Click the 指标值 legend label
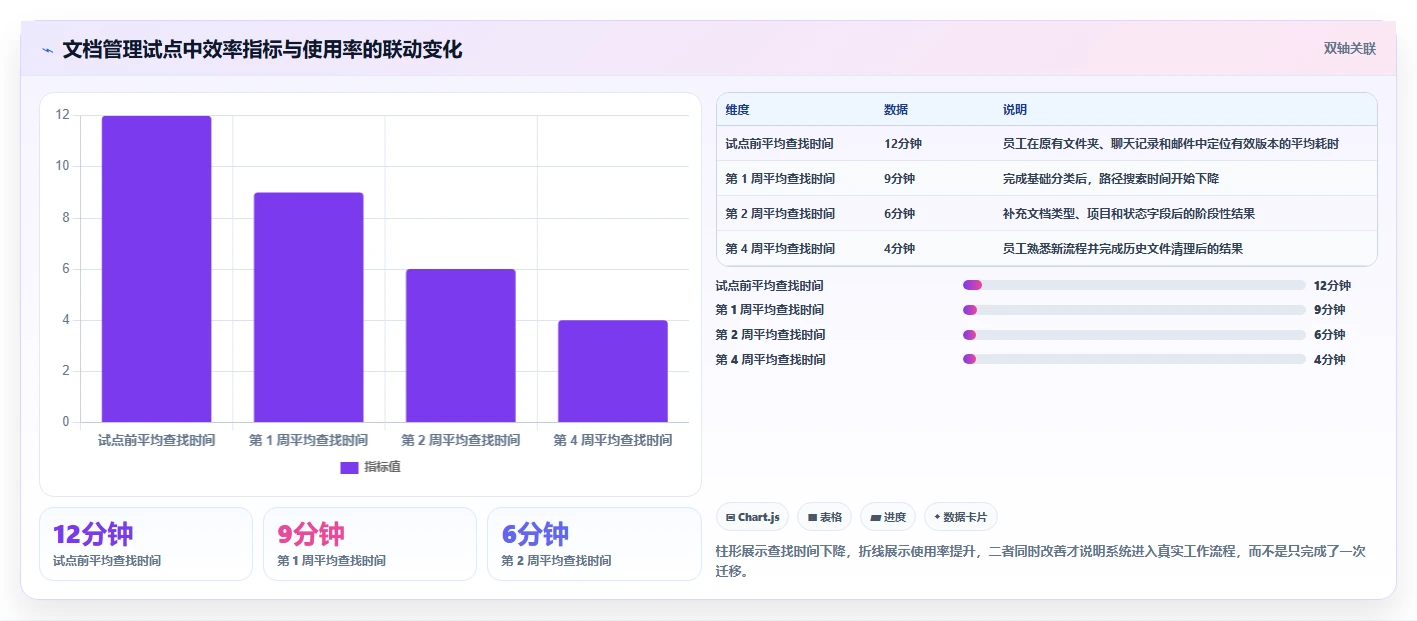 pyautogui.click(x=382, y=467)
